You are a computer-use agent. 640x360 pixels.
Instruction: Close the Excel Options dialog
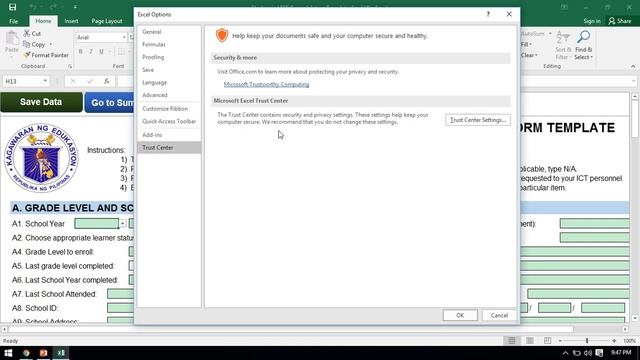coord(509,14)
